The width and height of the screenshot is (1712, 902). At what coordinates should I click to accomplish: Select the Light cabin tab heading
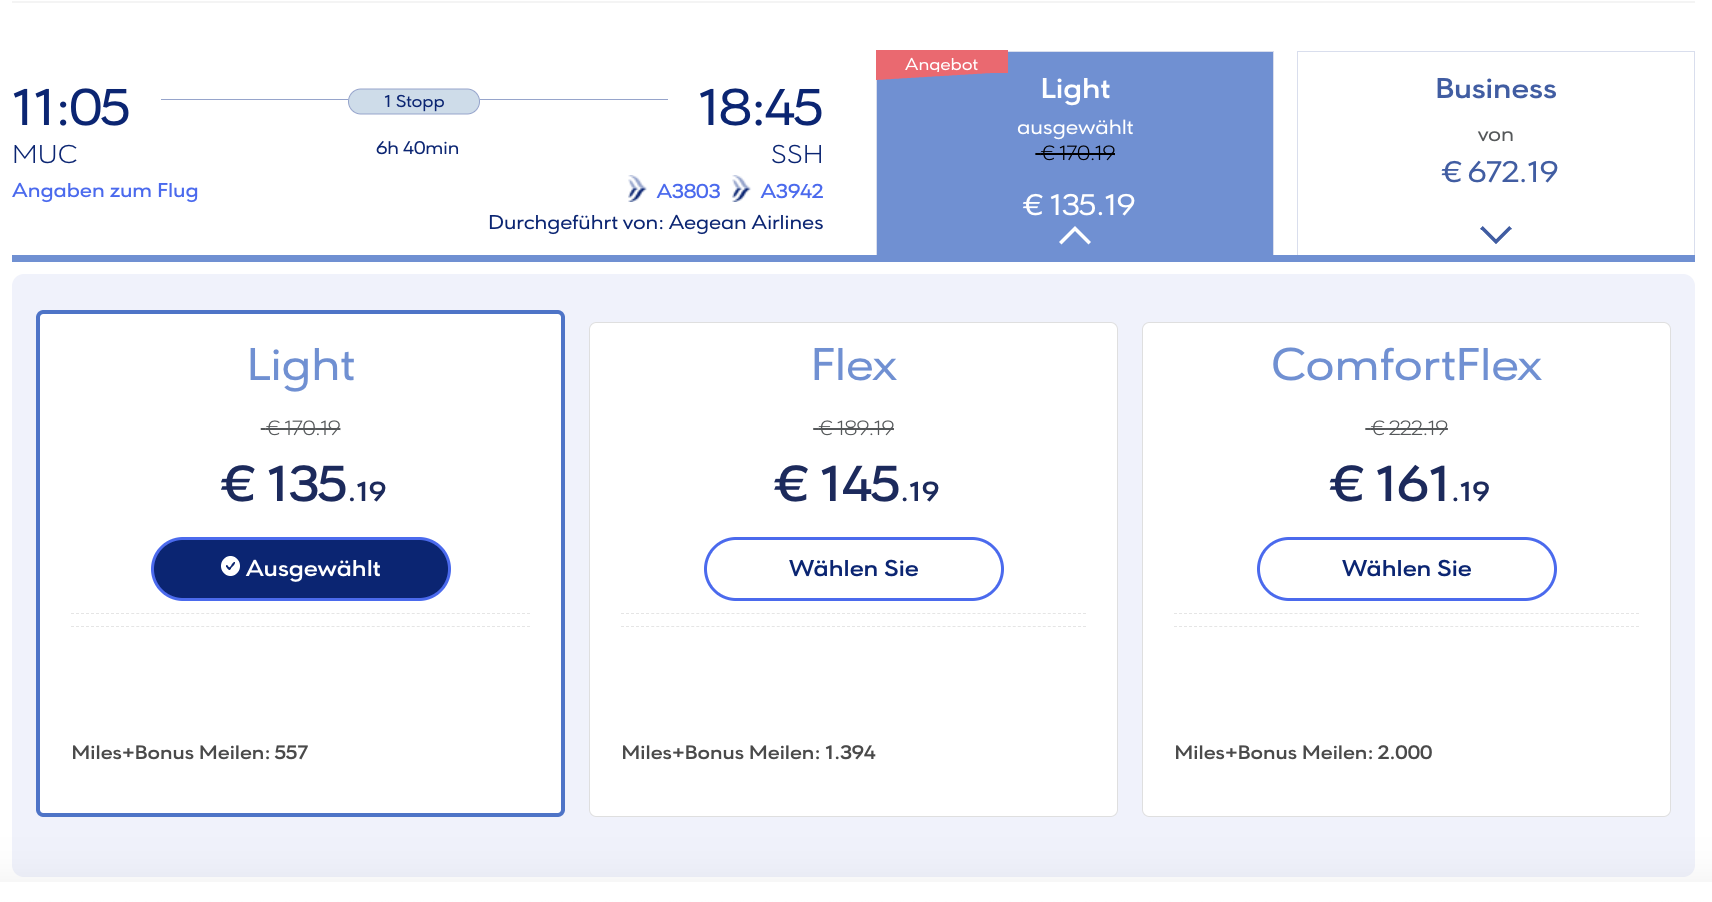click(x=1075, y=89)
